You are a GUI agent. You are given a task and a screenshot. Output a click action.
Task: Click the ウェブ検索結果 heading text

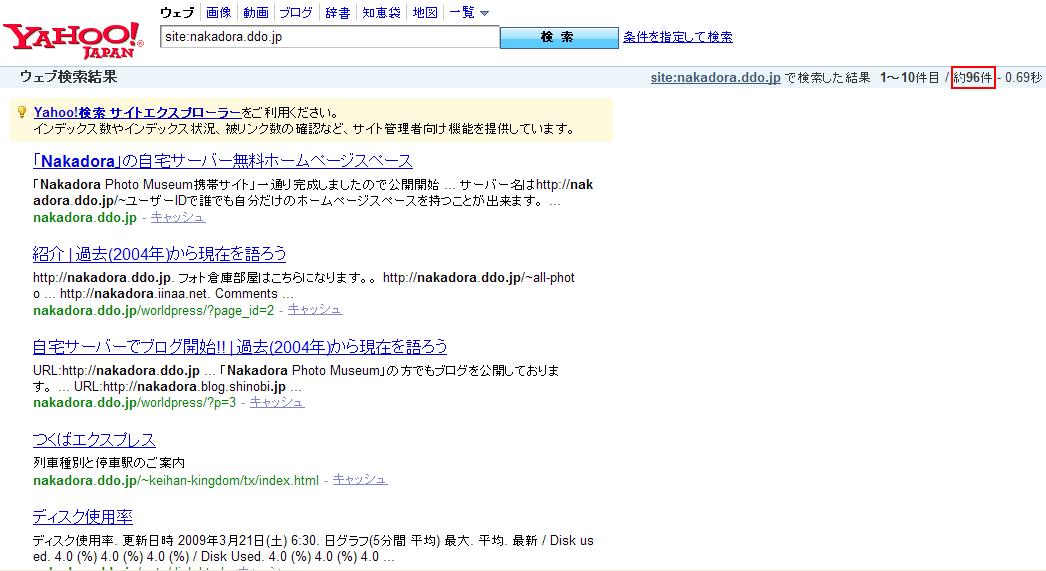[x=68, y=77]
